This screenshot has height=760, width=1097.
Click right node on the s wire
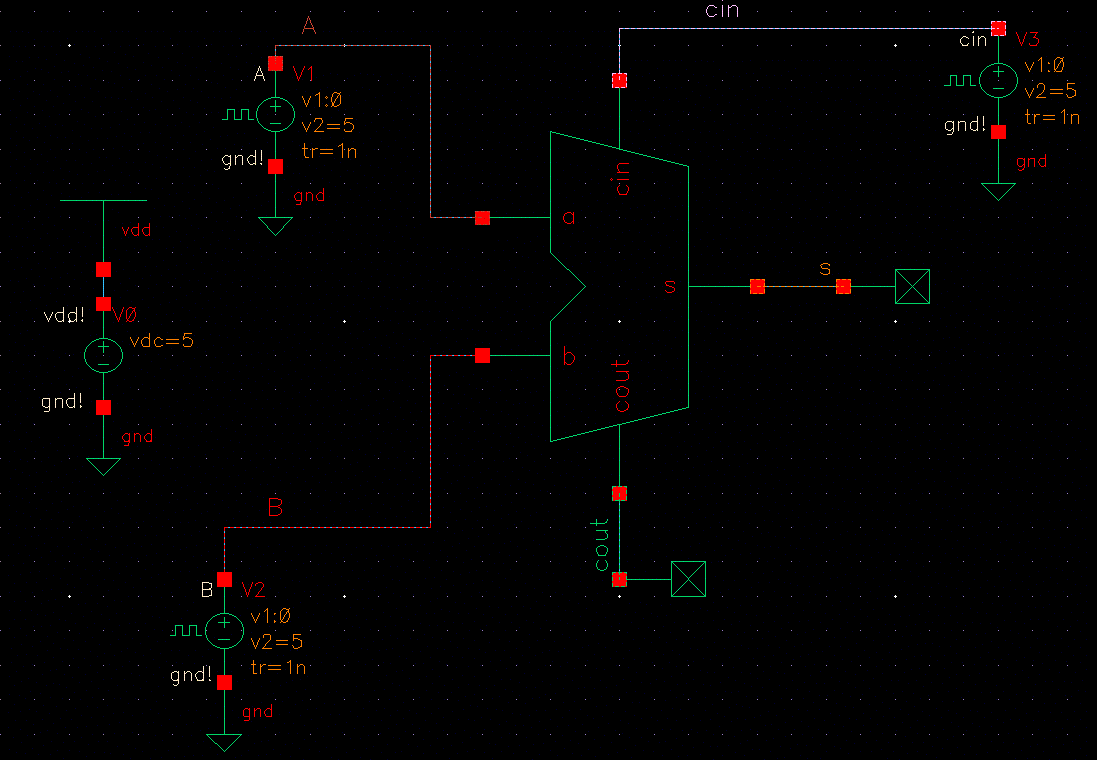coord(843,286)
